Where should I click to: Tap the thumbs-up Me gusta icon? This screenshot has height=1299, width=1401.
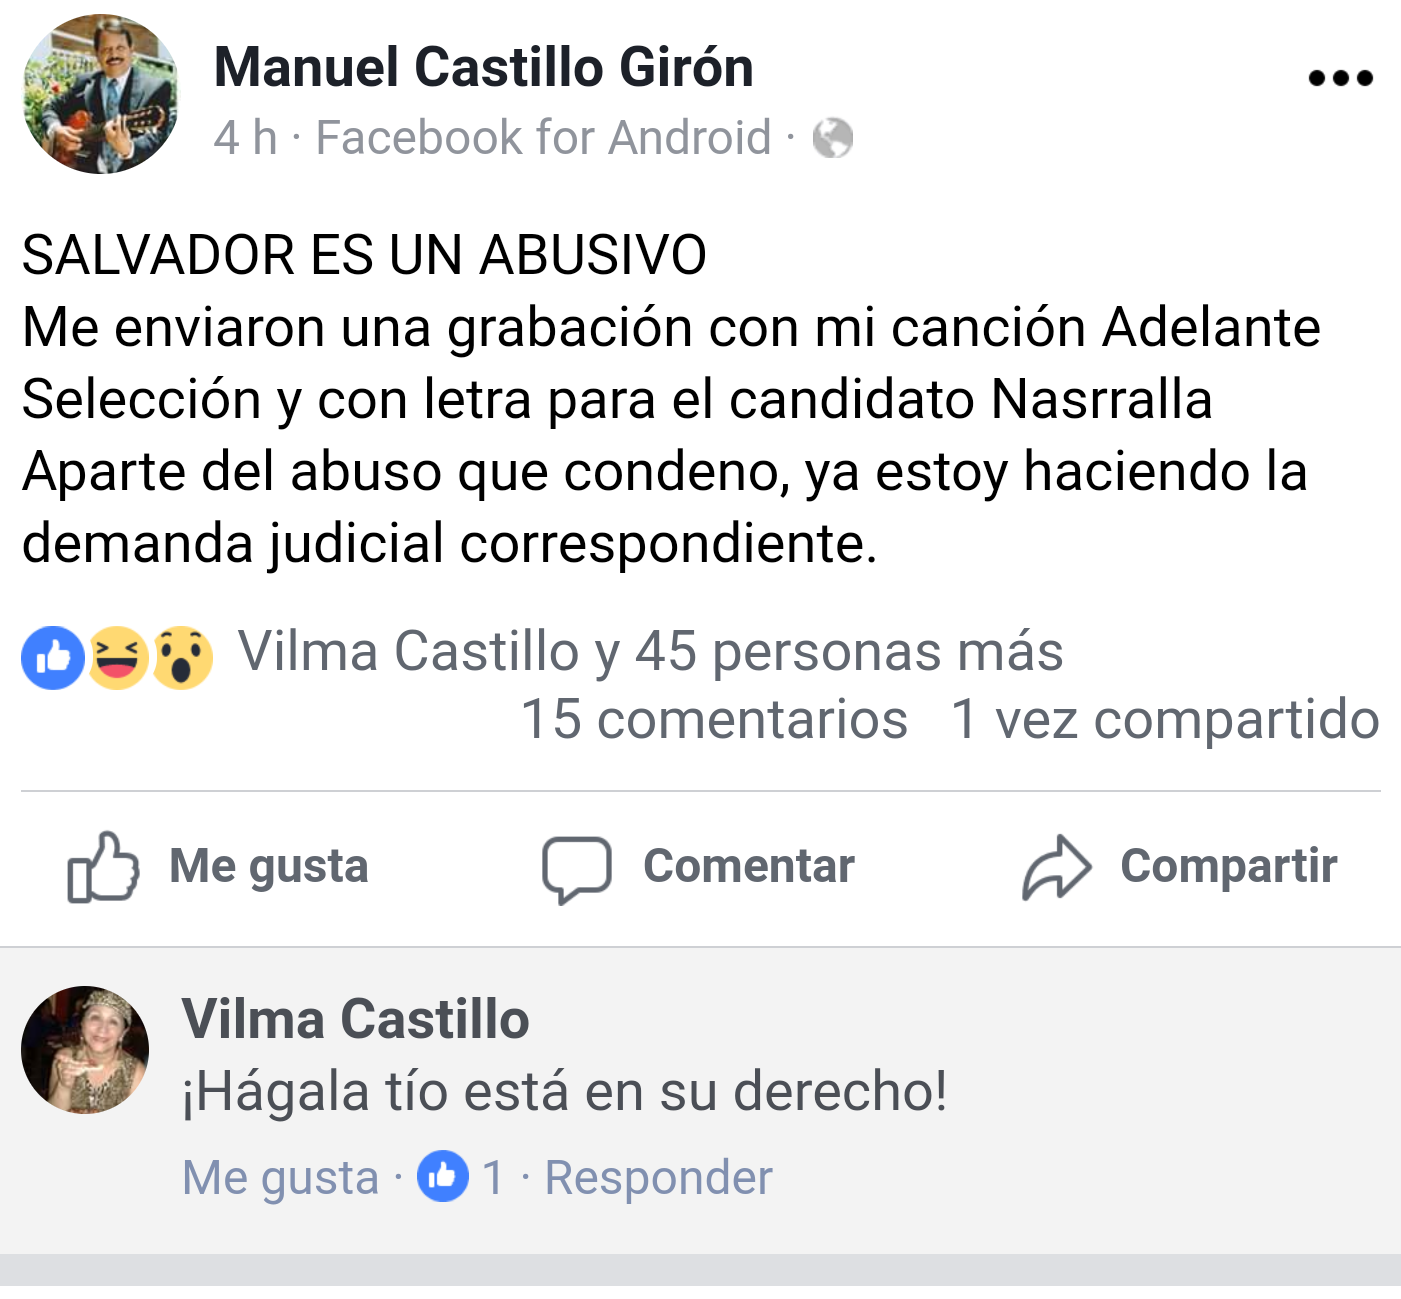pyautogui.click(x=102, y=866)
